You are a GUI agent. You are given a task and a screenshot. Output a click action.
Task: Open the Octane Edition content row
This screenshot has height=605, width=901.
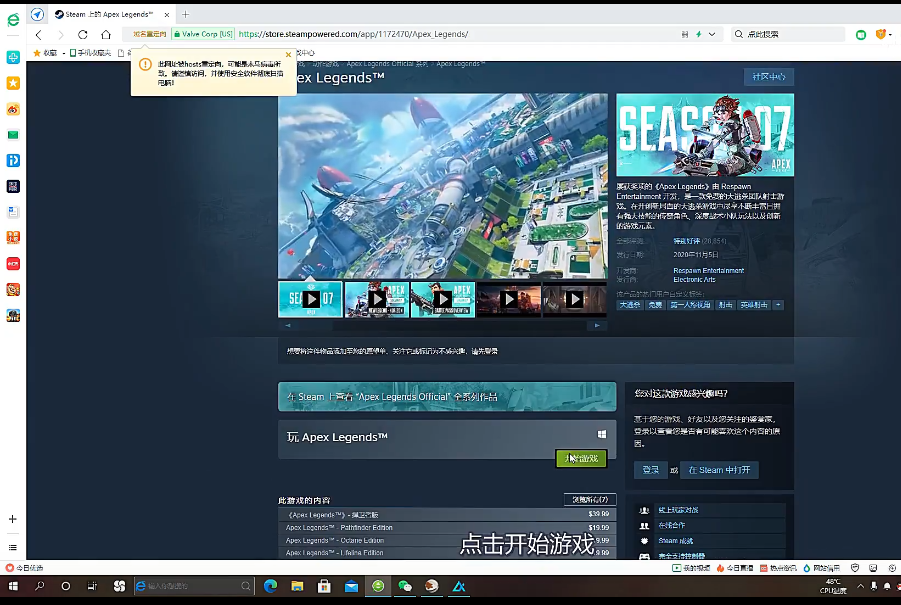tap(447, 540)
